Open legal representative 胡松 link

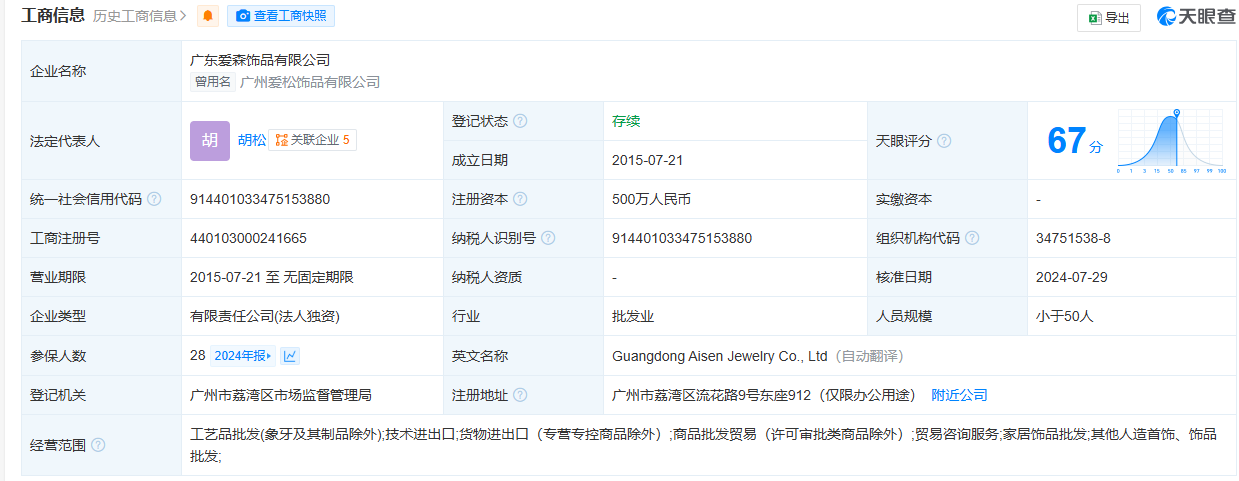[252, 140]
